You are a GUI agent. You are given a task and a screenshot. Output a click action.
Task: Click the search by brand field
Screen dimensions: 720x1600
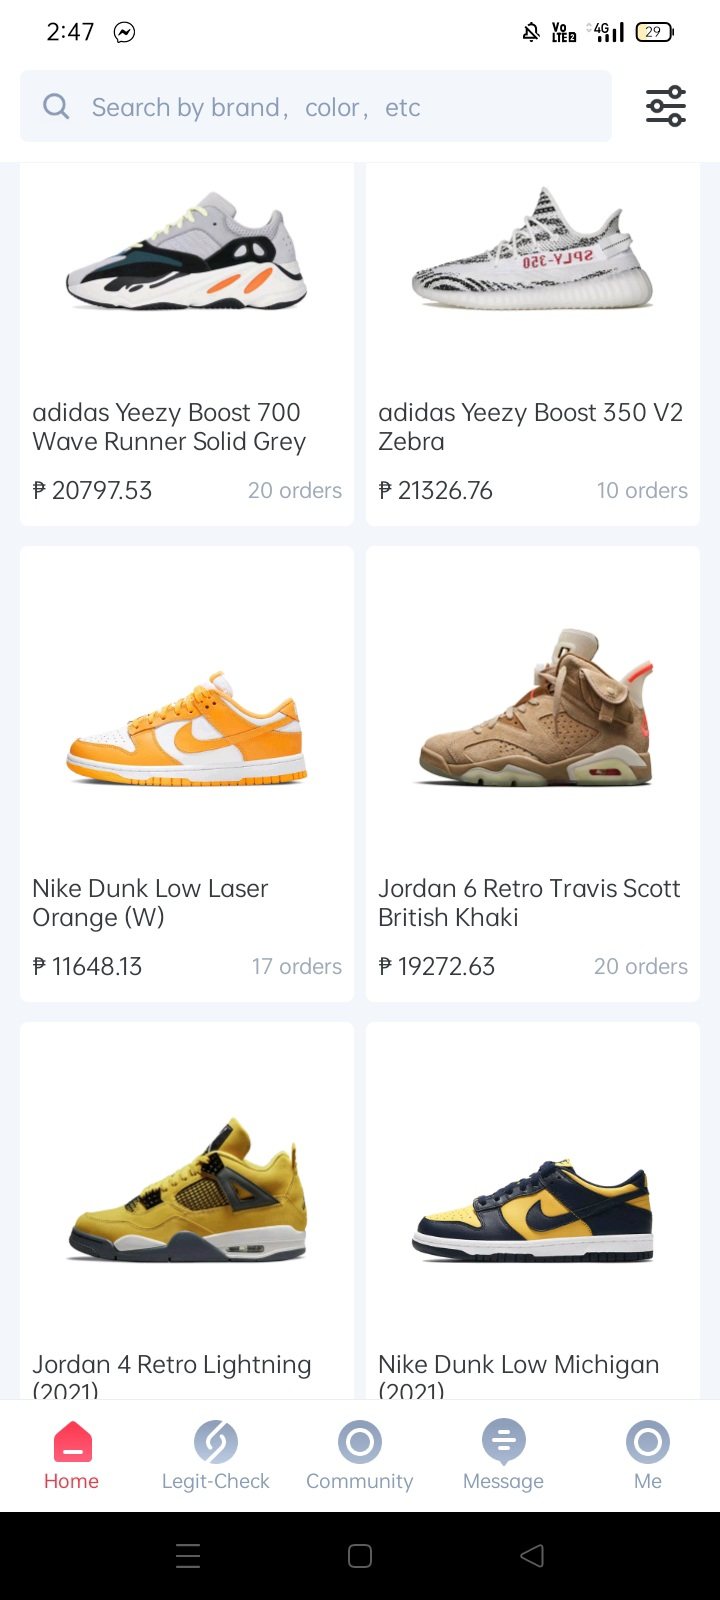click(330, 106)
